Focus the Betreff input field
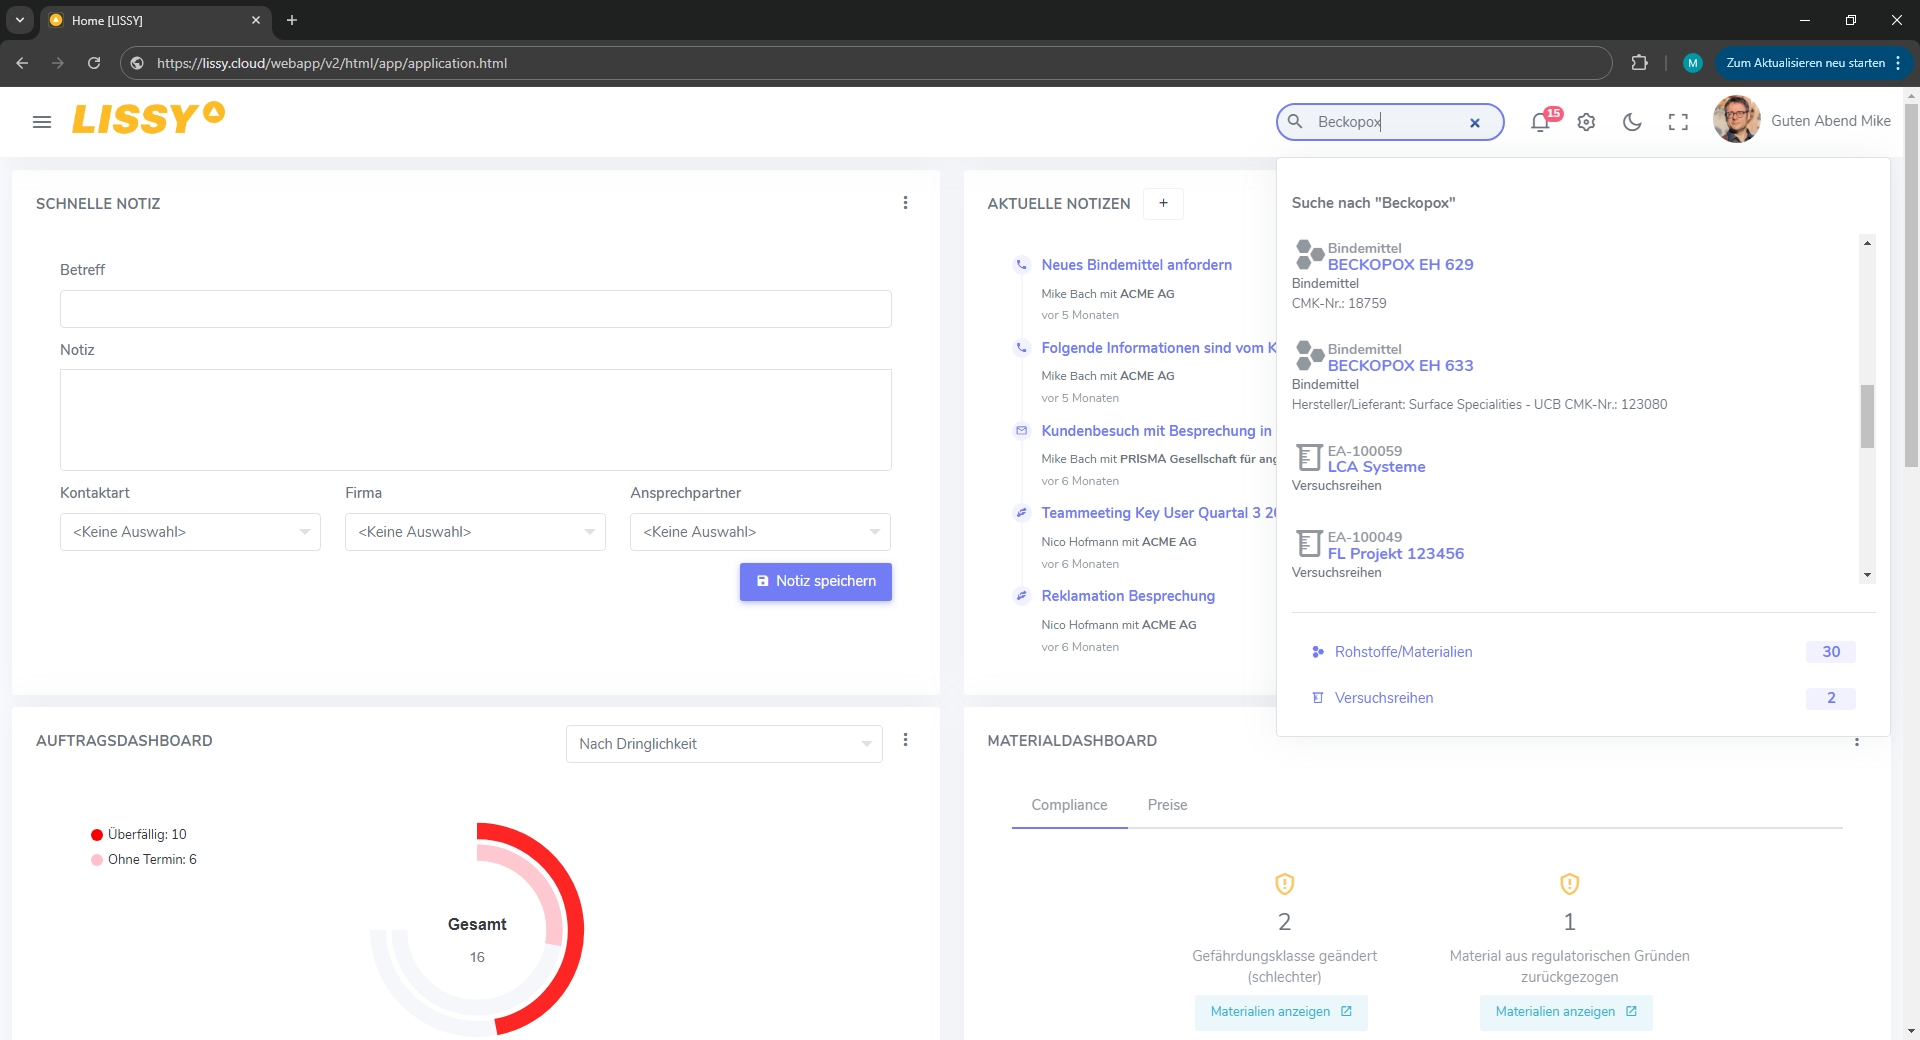The height and width of the screenshot is (1040, 1920). coord(476,309)
